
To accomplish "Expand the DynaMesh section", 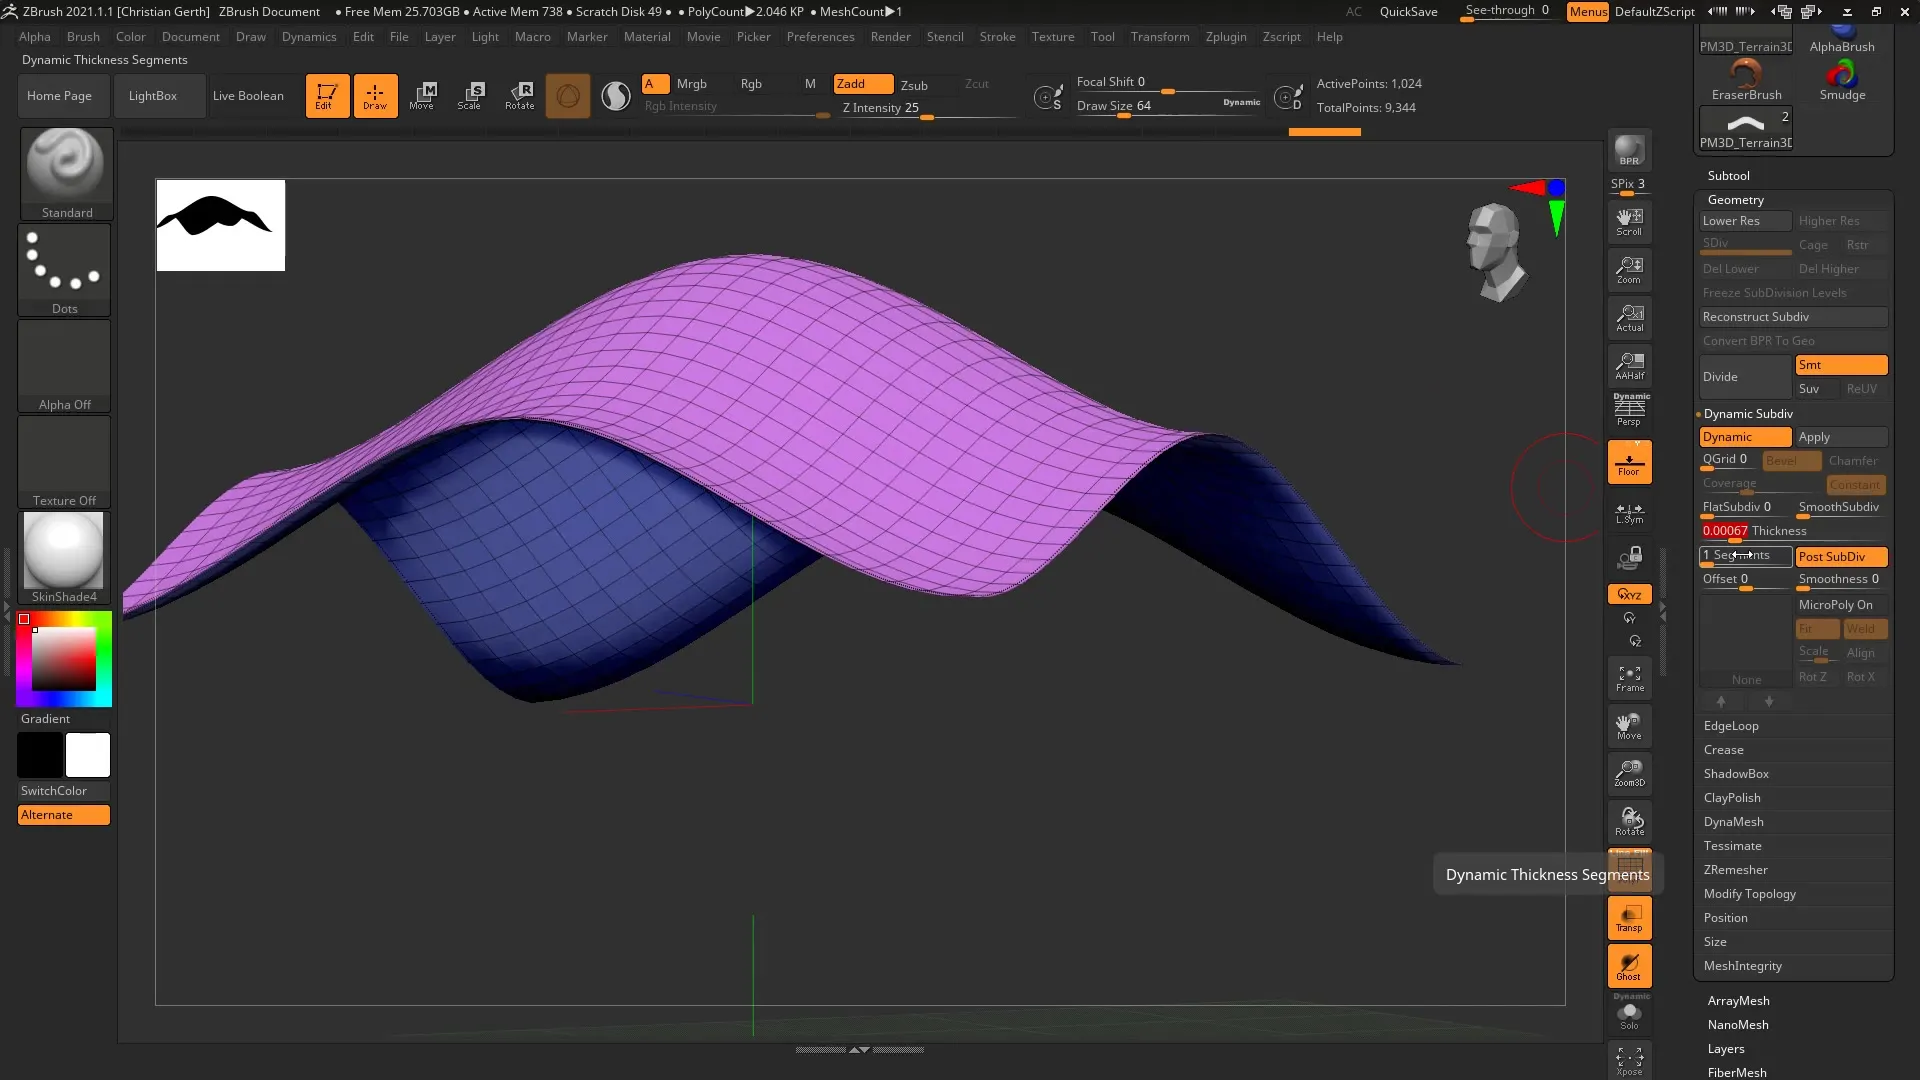I will coord(1734,822).
